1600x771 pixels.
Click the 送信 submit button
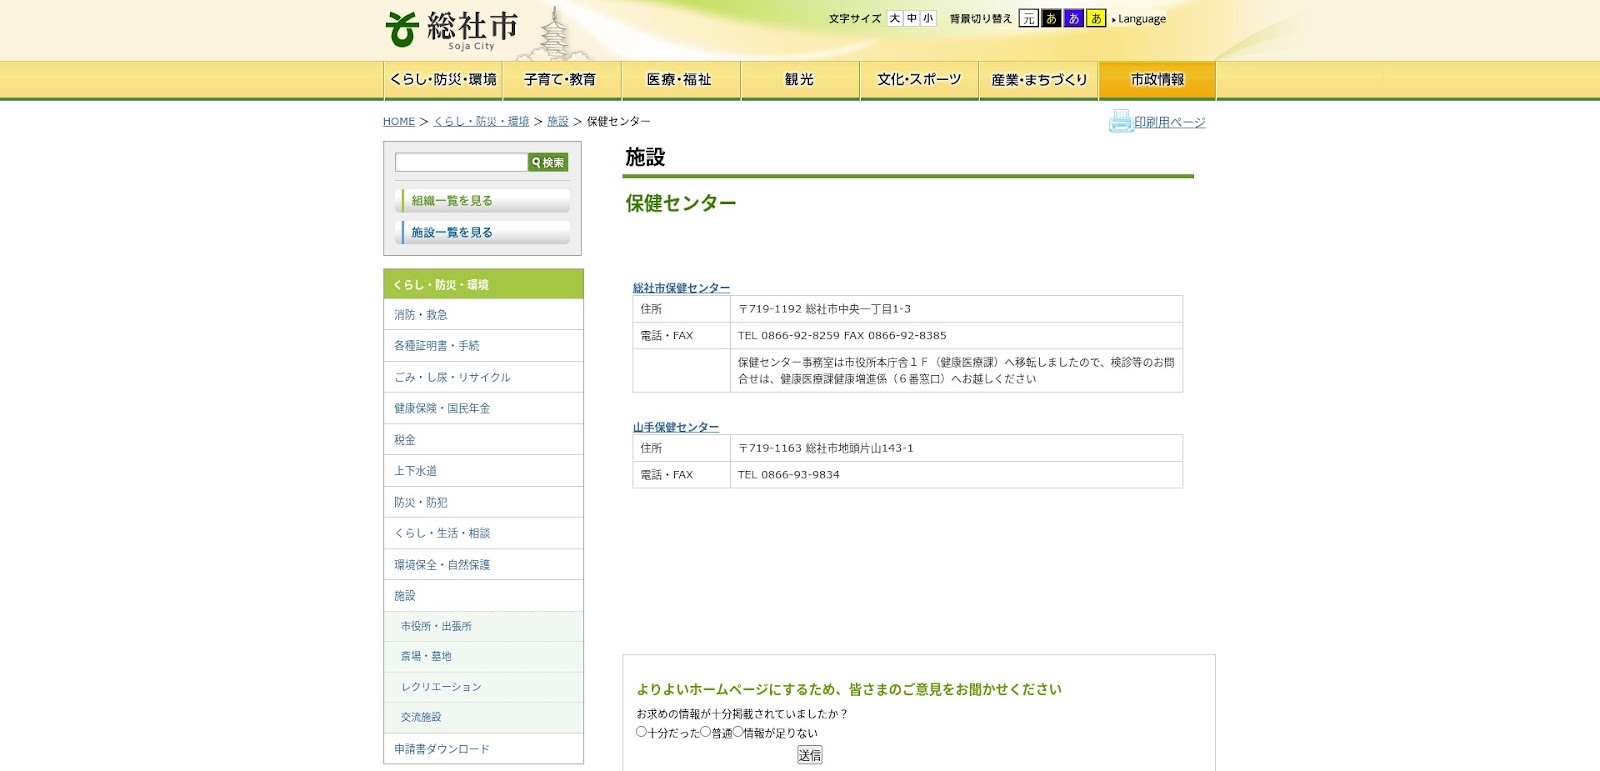[x=810, y=755]
